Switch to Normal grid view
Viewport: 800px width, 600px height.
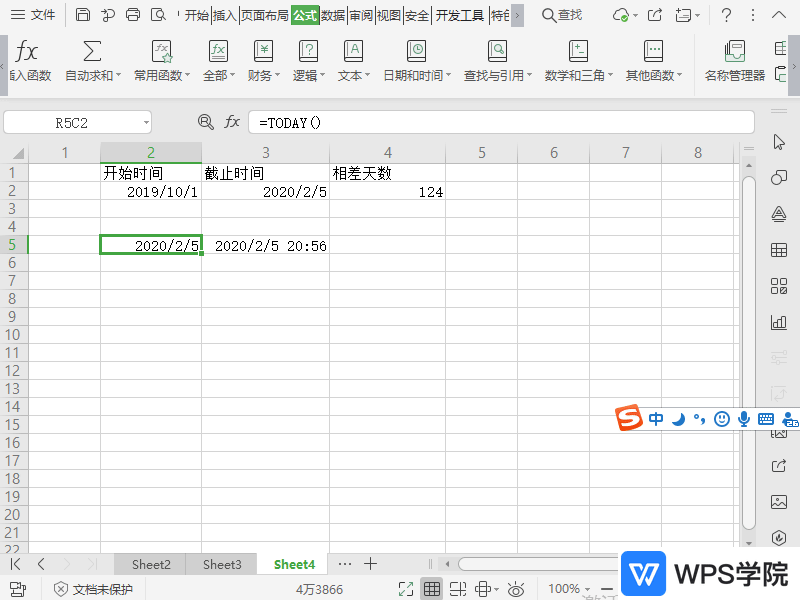pos(432,589)
